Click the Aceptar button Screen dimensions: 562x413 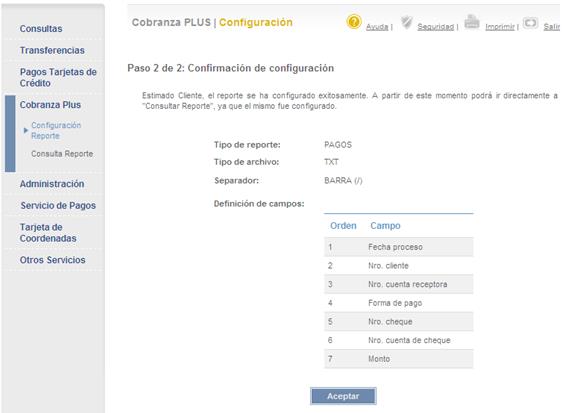[343, 396]
